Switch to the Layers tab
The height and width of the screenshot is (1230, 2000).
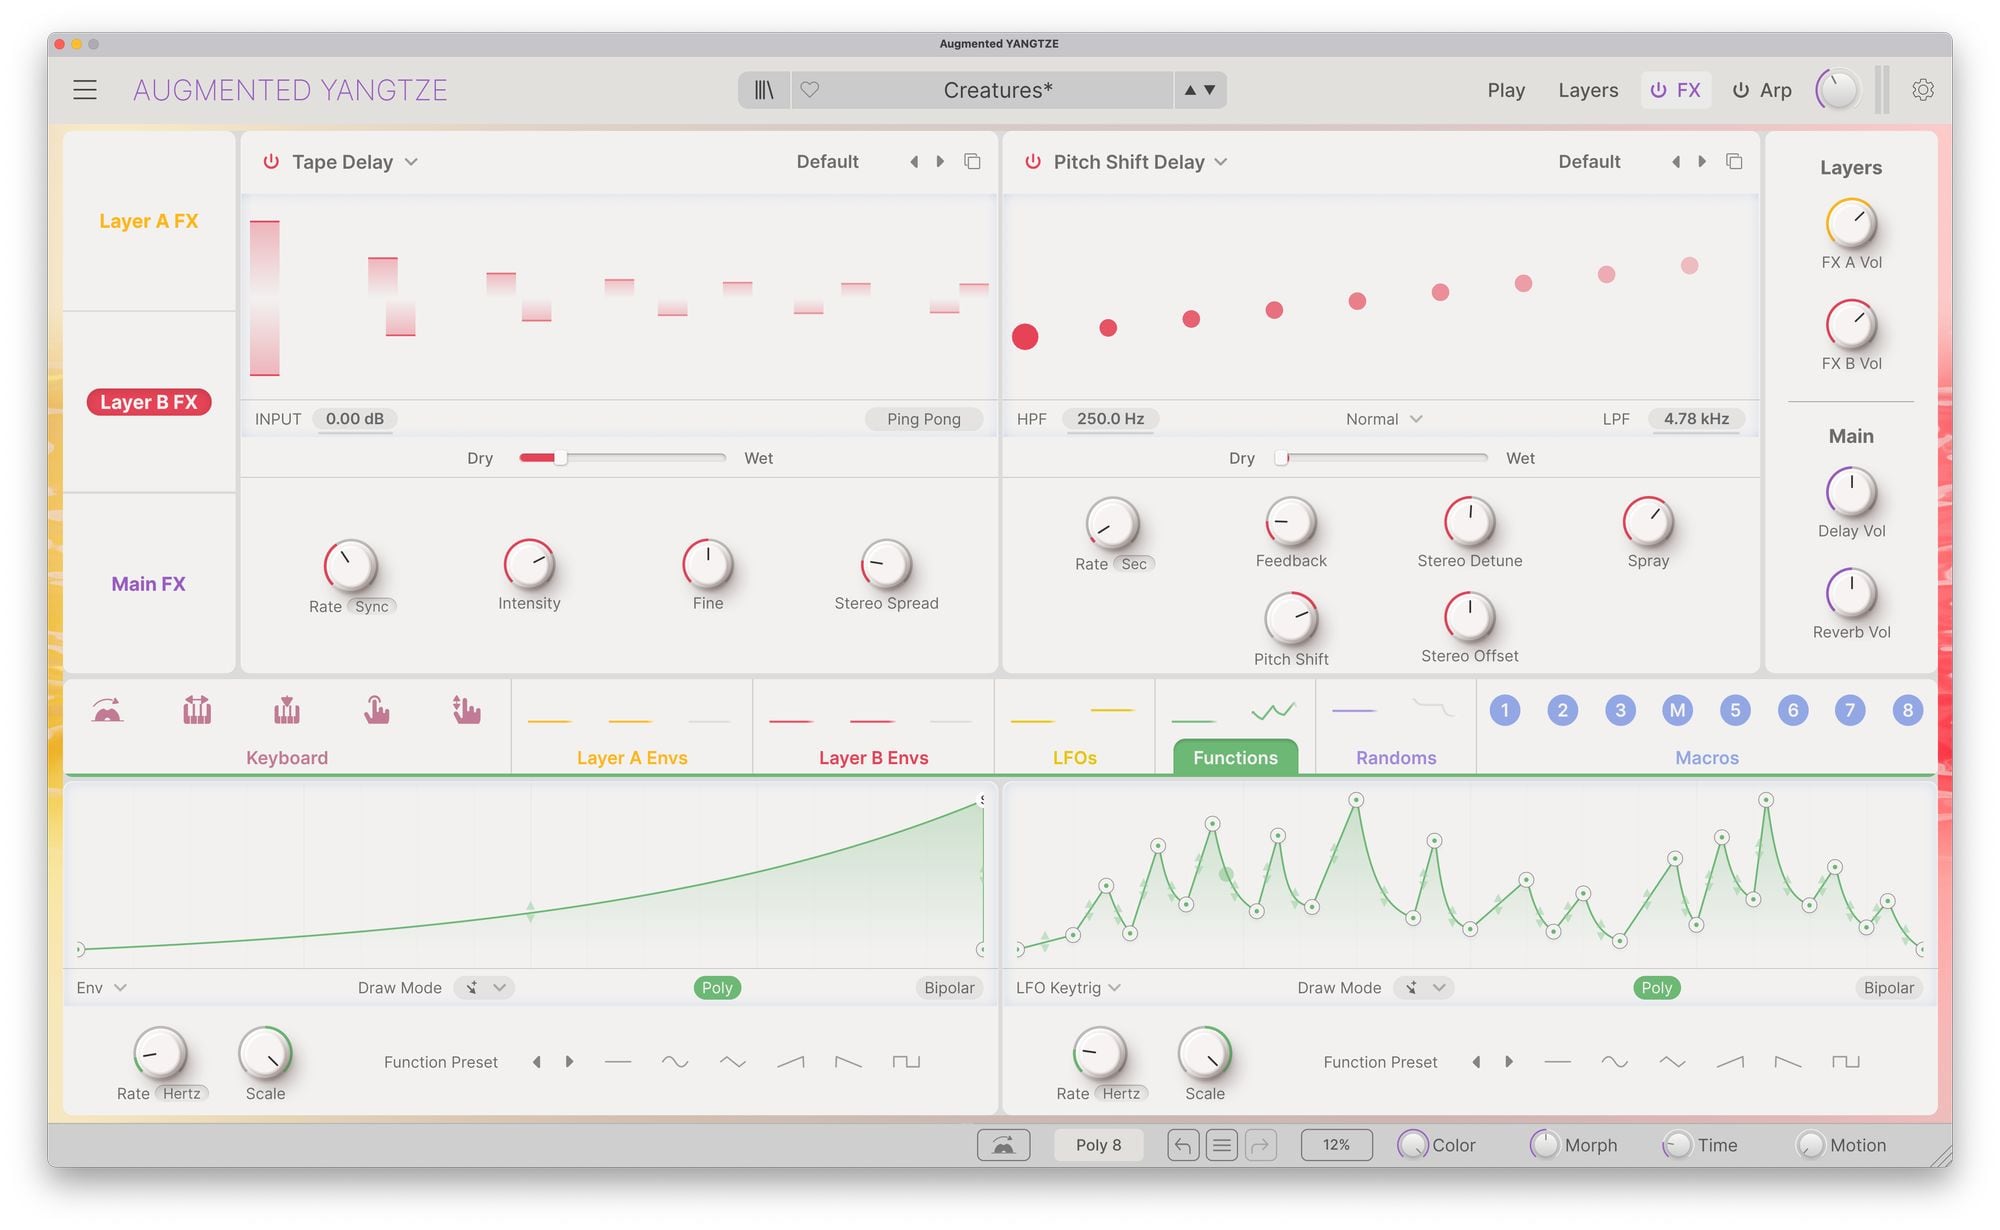pos(1587,90)
